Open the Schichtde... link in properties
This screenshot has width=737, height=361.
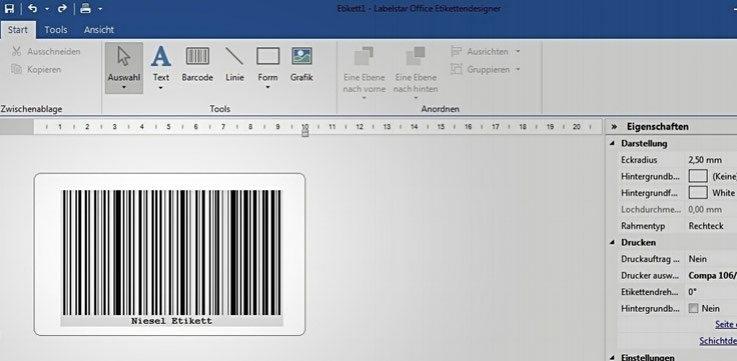718,341
